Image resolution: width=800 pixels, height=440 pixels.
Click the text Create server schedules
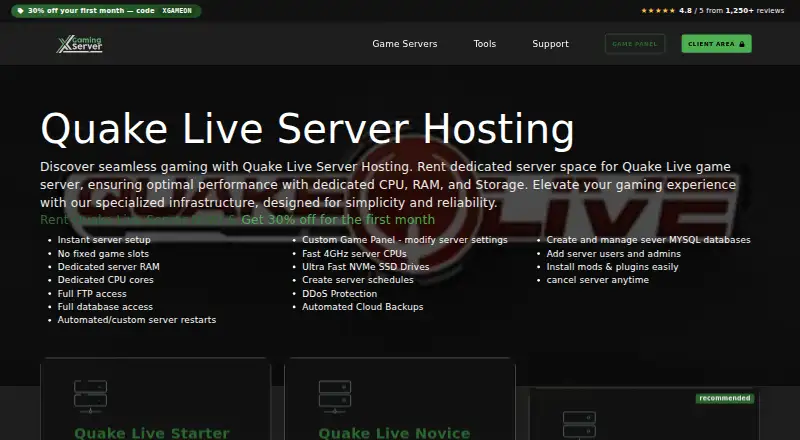(x=358, y=280)
